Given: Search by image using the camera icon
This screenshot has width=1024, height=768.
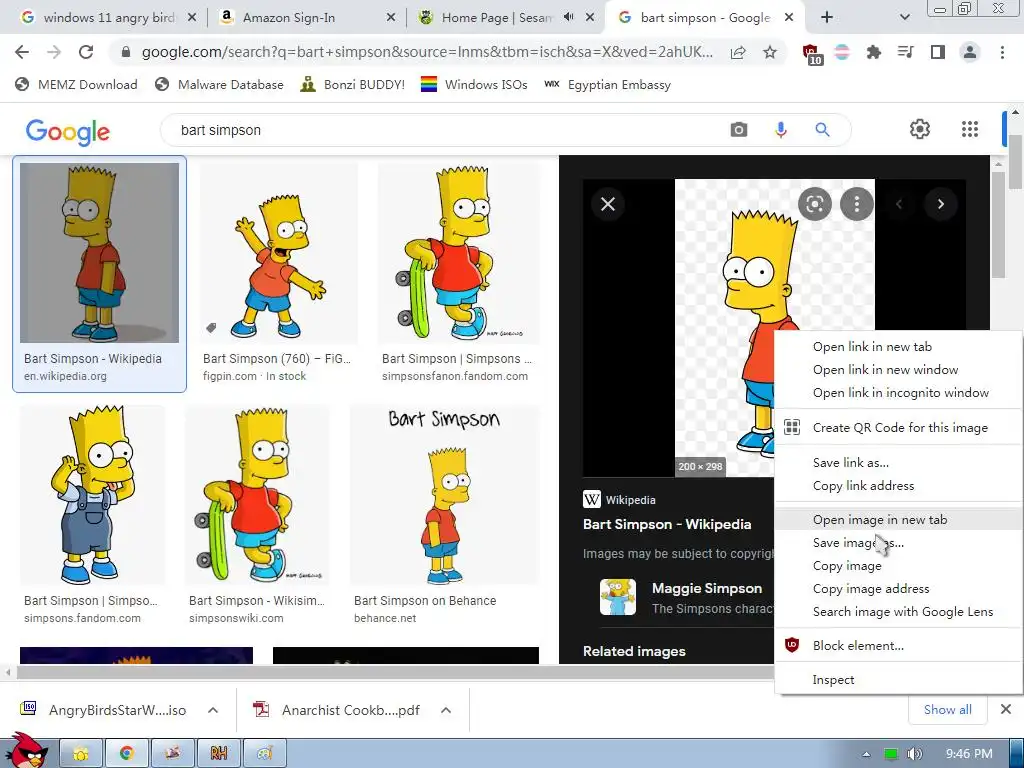Looking at the screenshot, I should (x=739, y=130).
